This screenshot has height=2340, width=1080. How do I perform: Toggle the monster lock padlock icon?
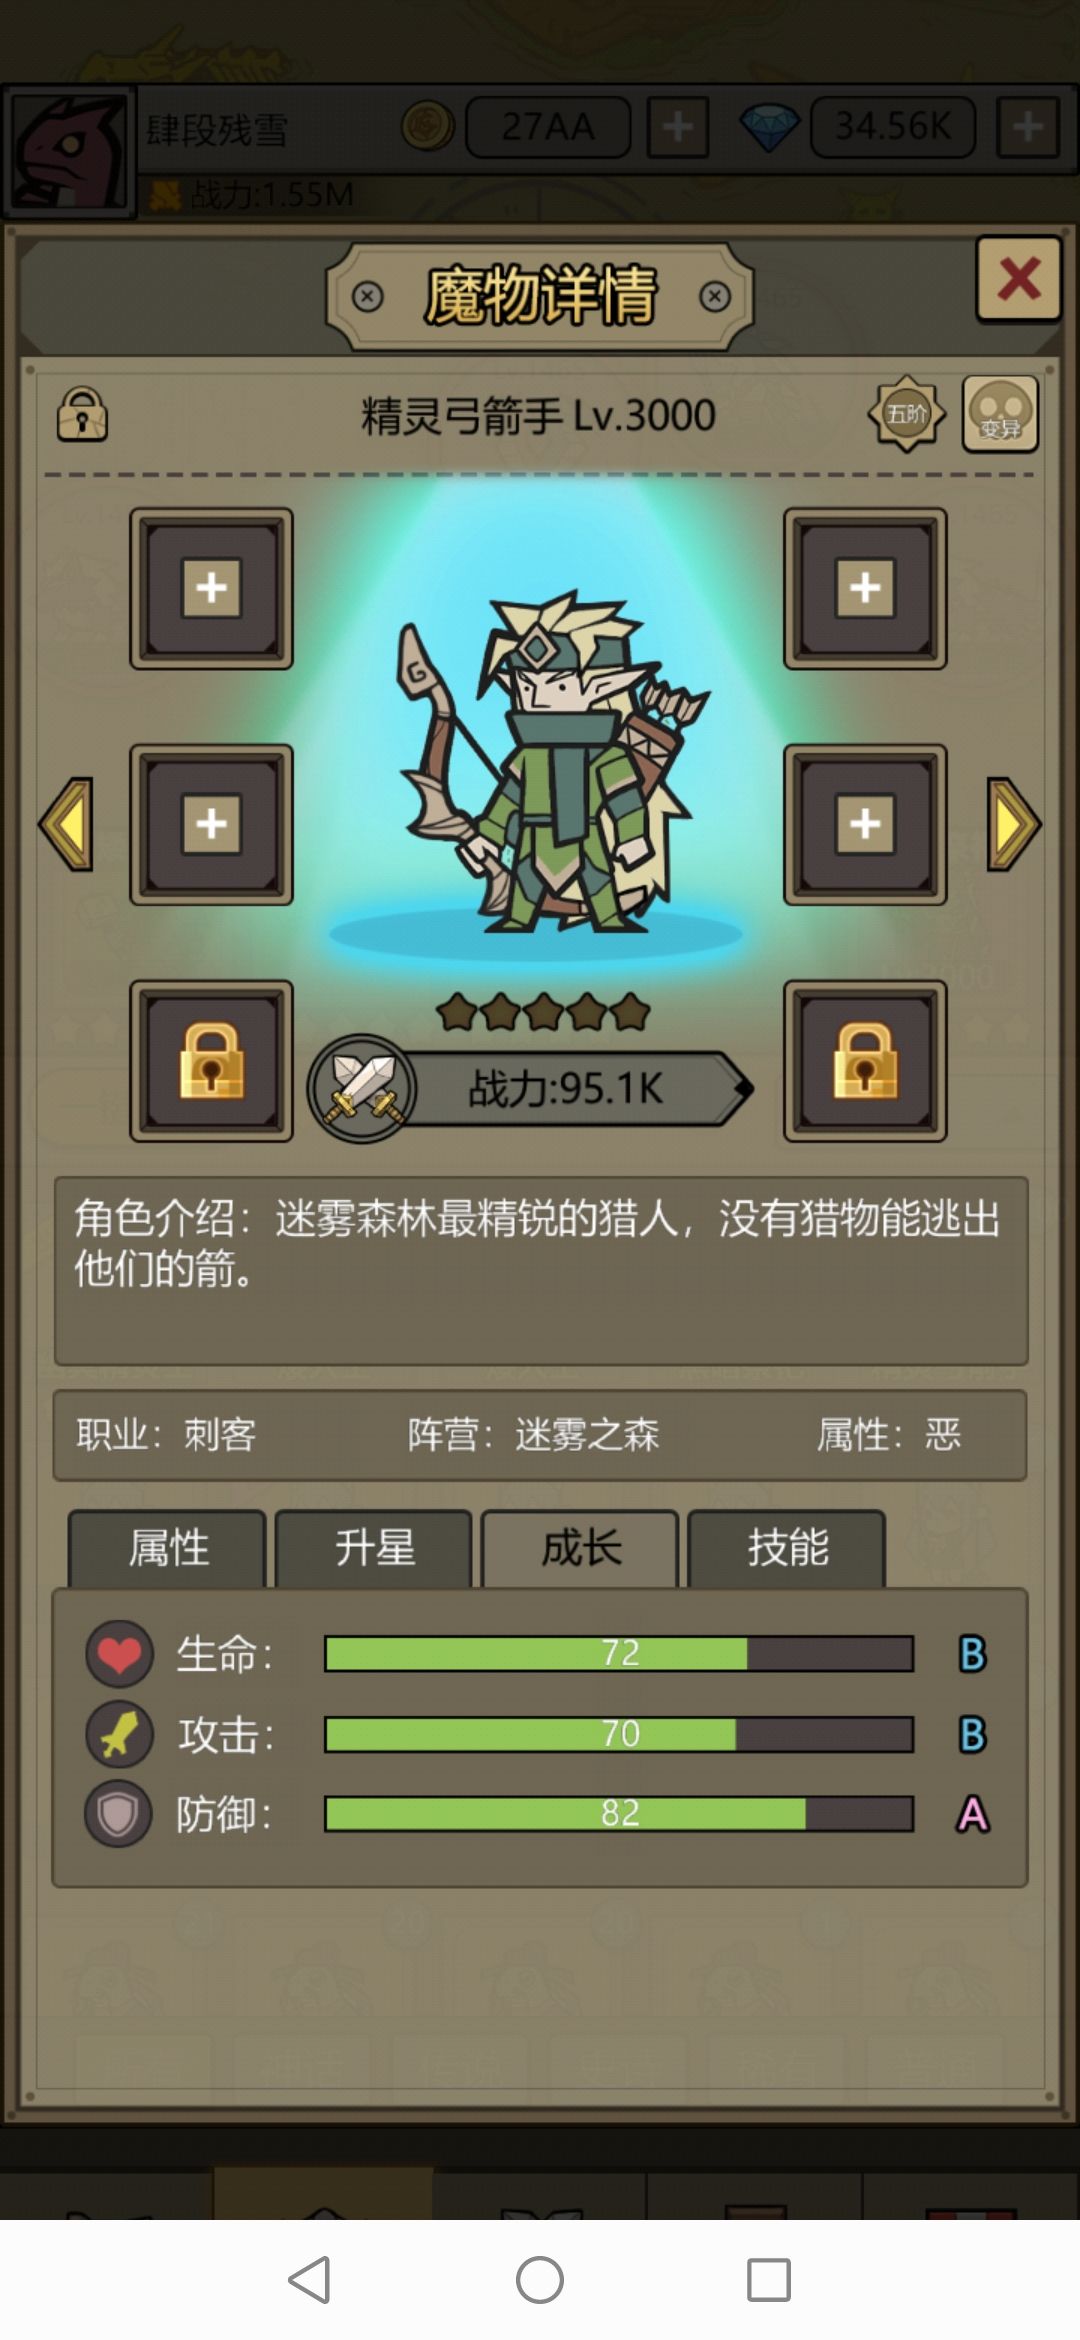[82, 414]
